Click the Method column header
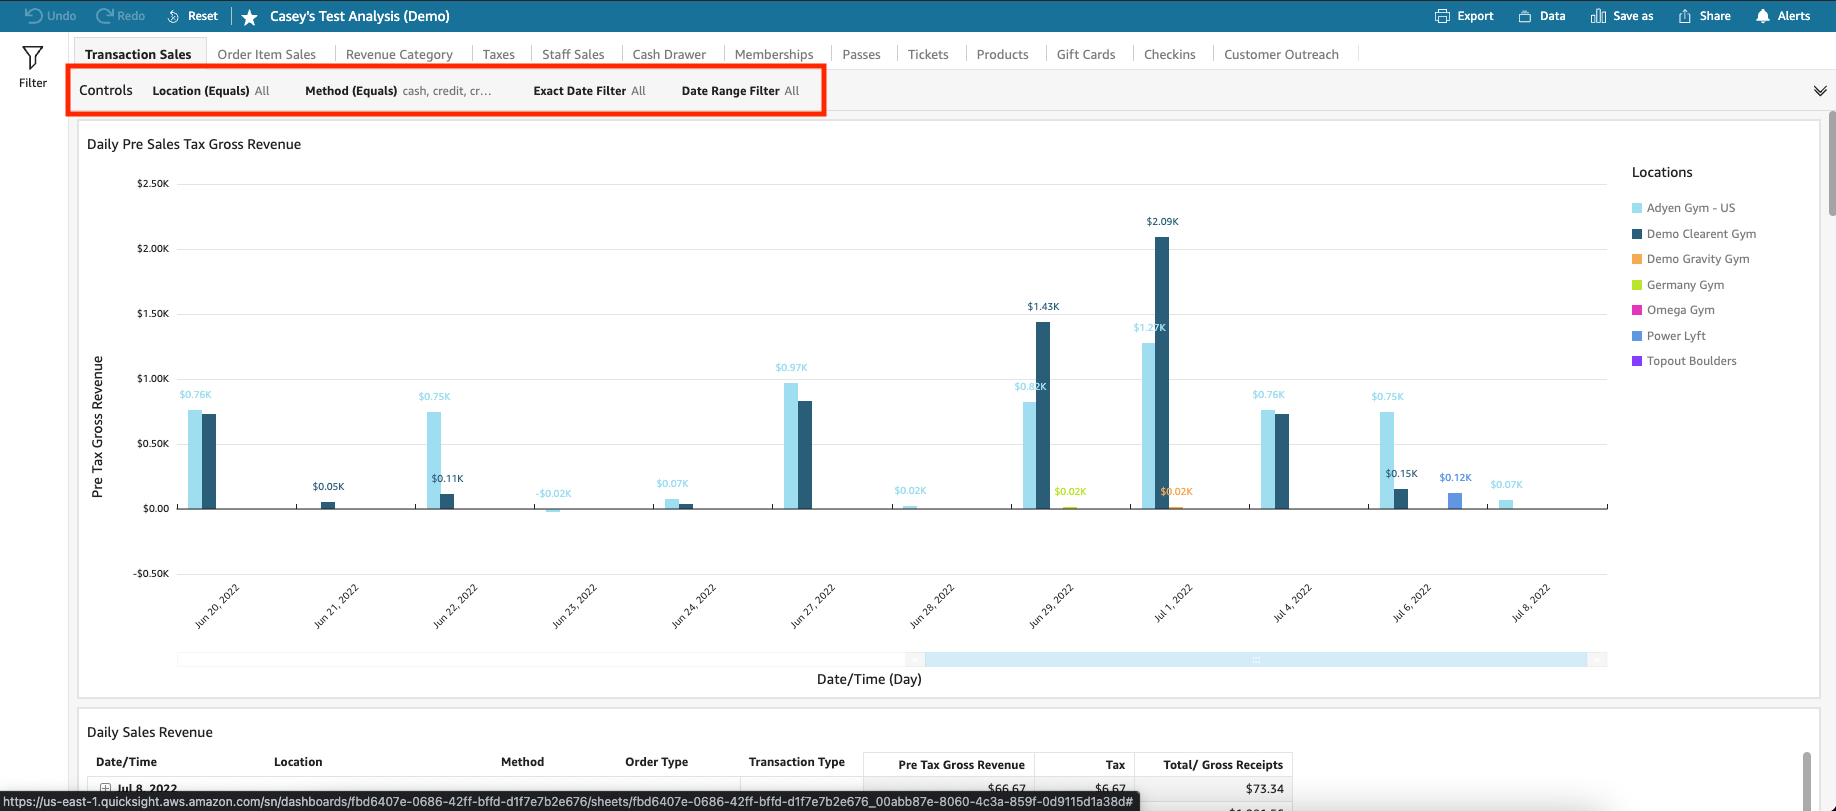Image resolution: width=1836 pixels, height=811 pixels. [x=522, y=762]
